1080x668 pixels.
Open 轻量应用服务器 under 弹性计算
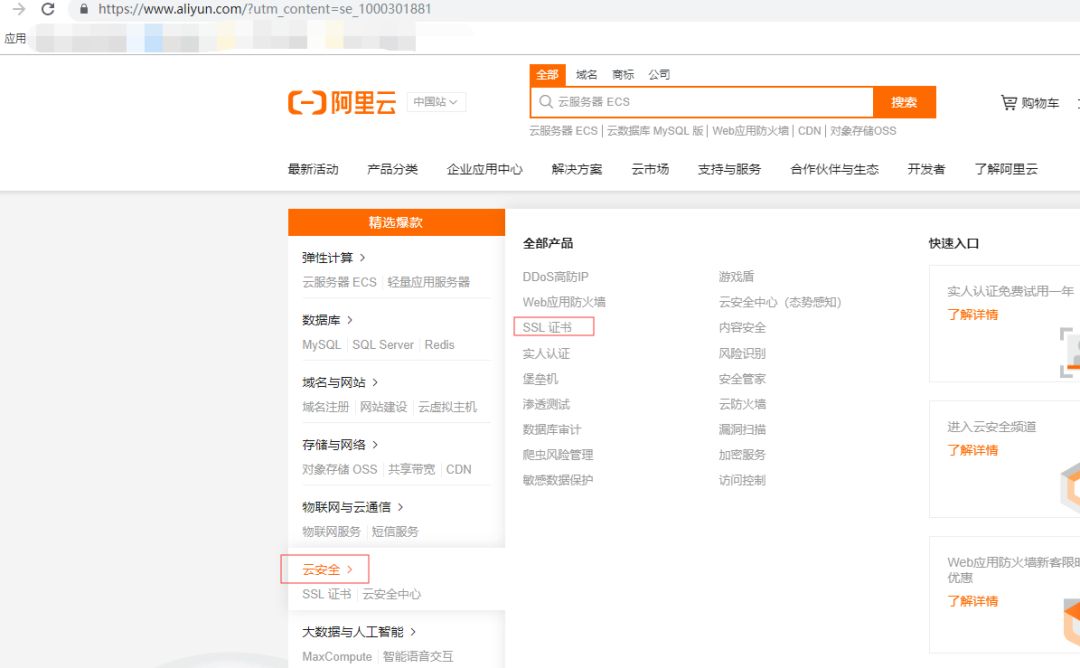click(428, 282)
